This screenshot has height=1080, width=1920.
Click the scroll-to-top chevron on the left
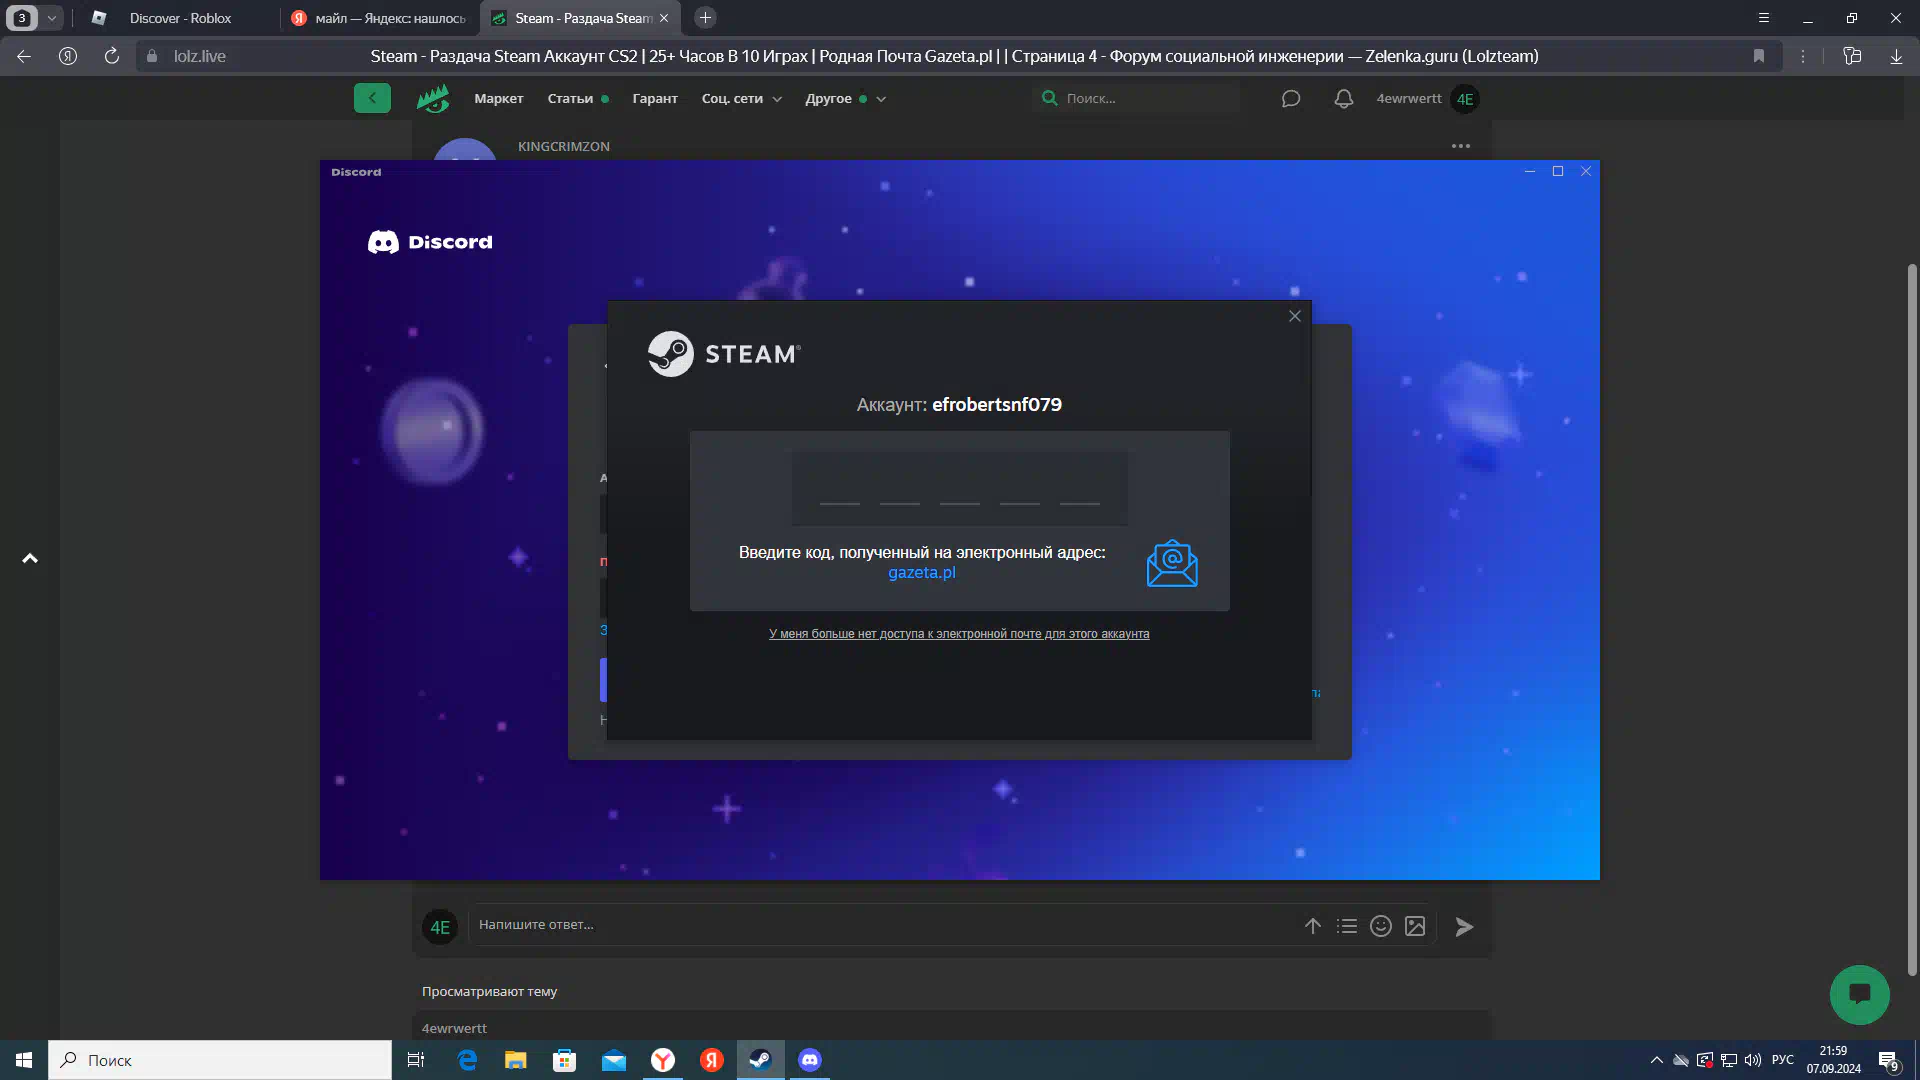30,558
